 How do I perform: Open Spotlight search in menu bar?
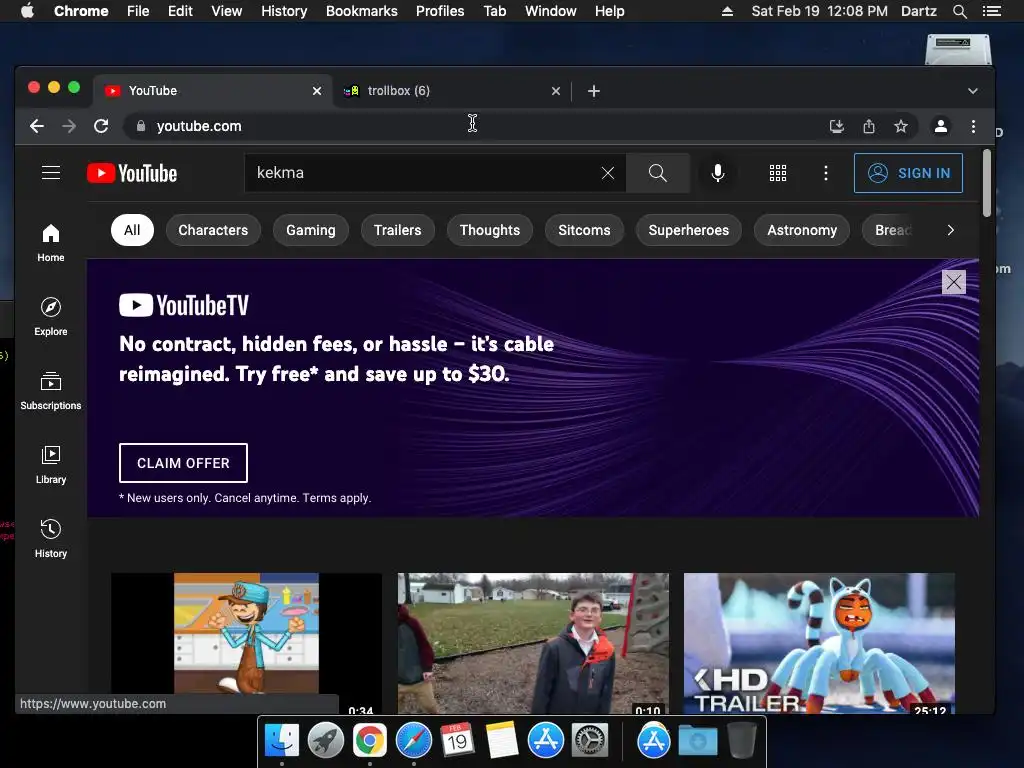tap(959, 11)
